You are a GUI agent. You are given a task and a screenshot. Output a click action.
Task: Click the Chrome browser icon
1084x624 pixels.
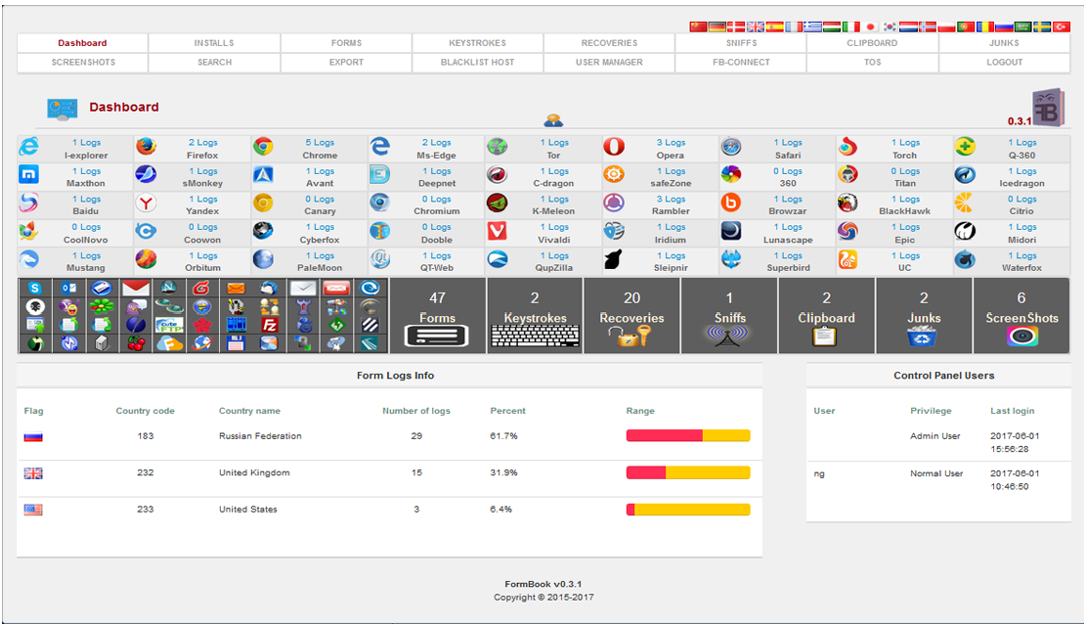click(263, 148)
